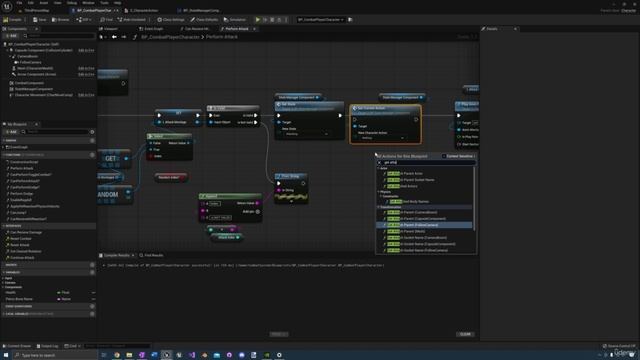Switch to the Viewport tab

[x=110, y=29]
